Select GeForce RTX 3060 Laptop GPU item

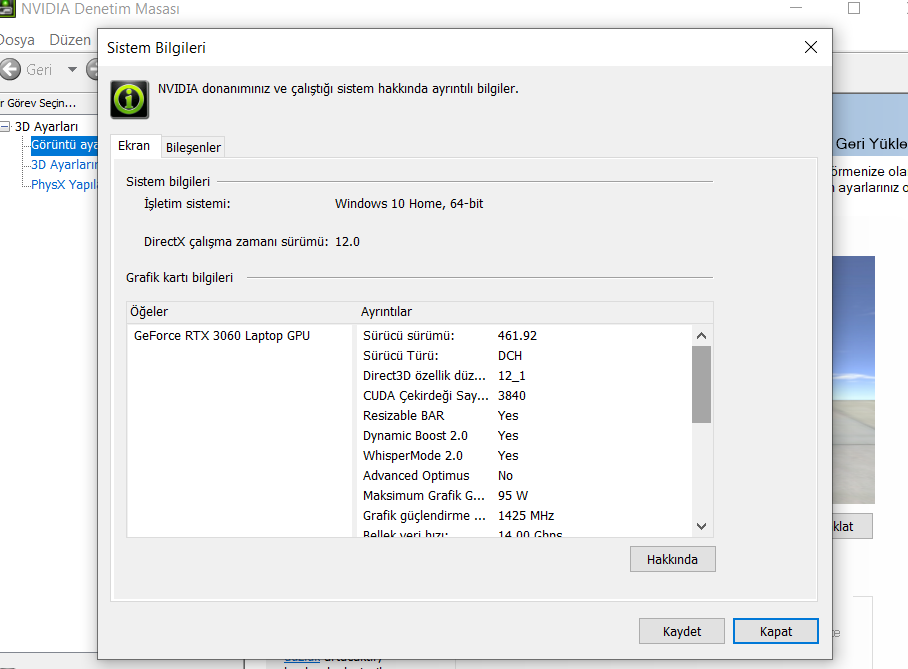[222, 335]
